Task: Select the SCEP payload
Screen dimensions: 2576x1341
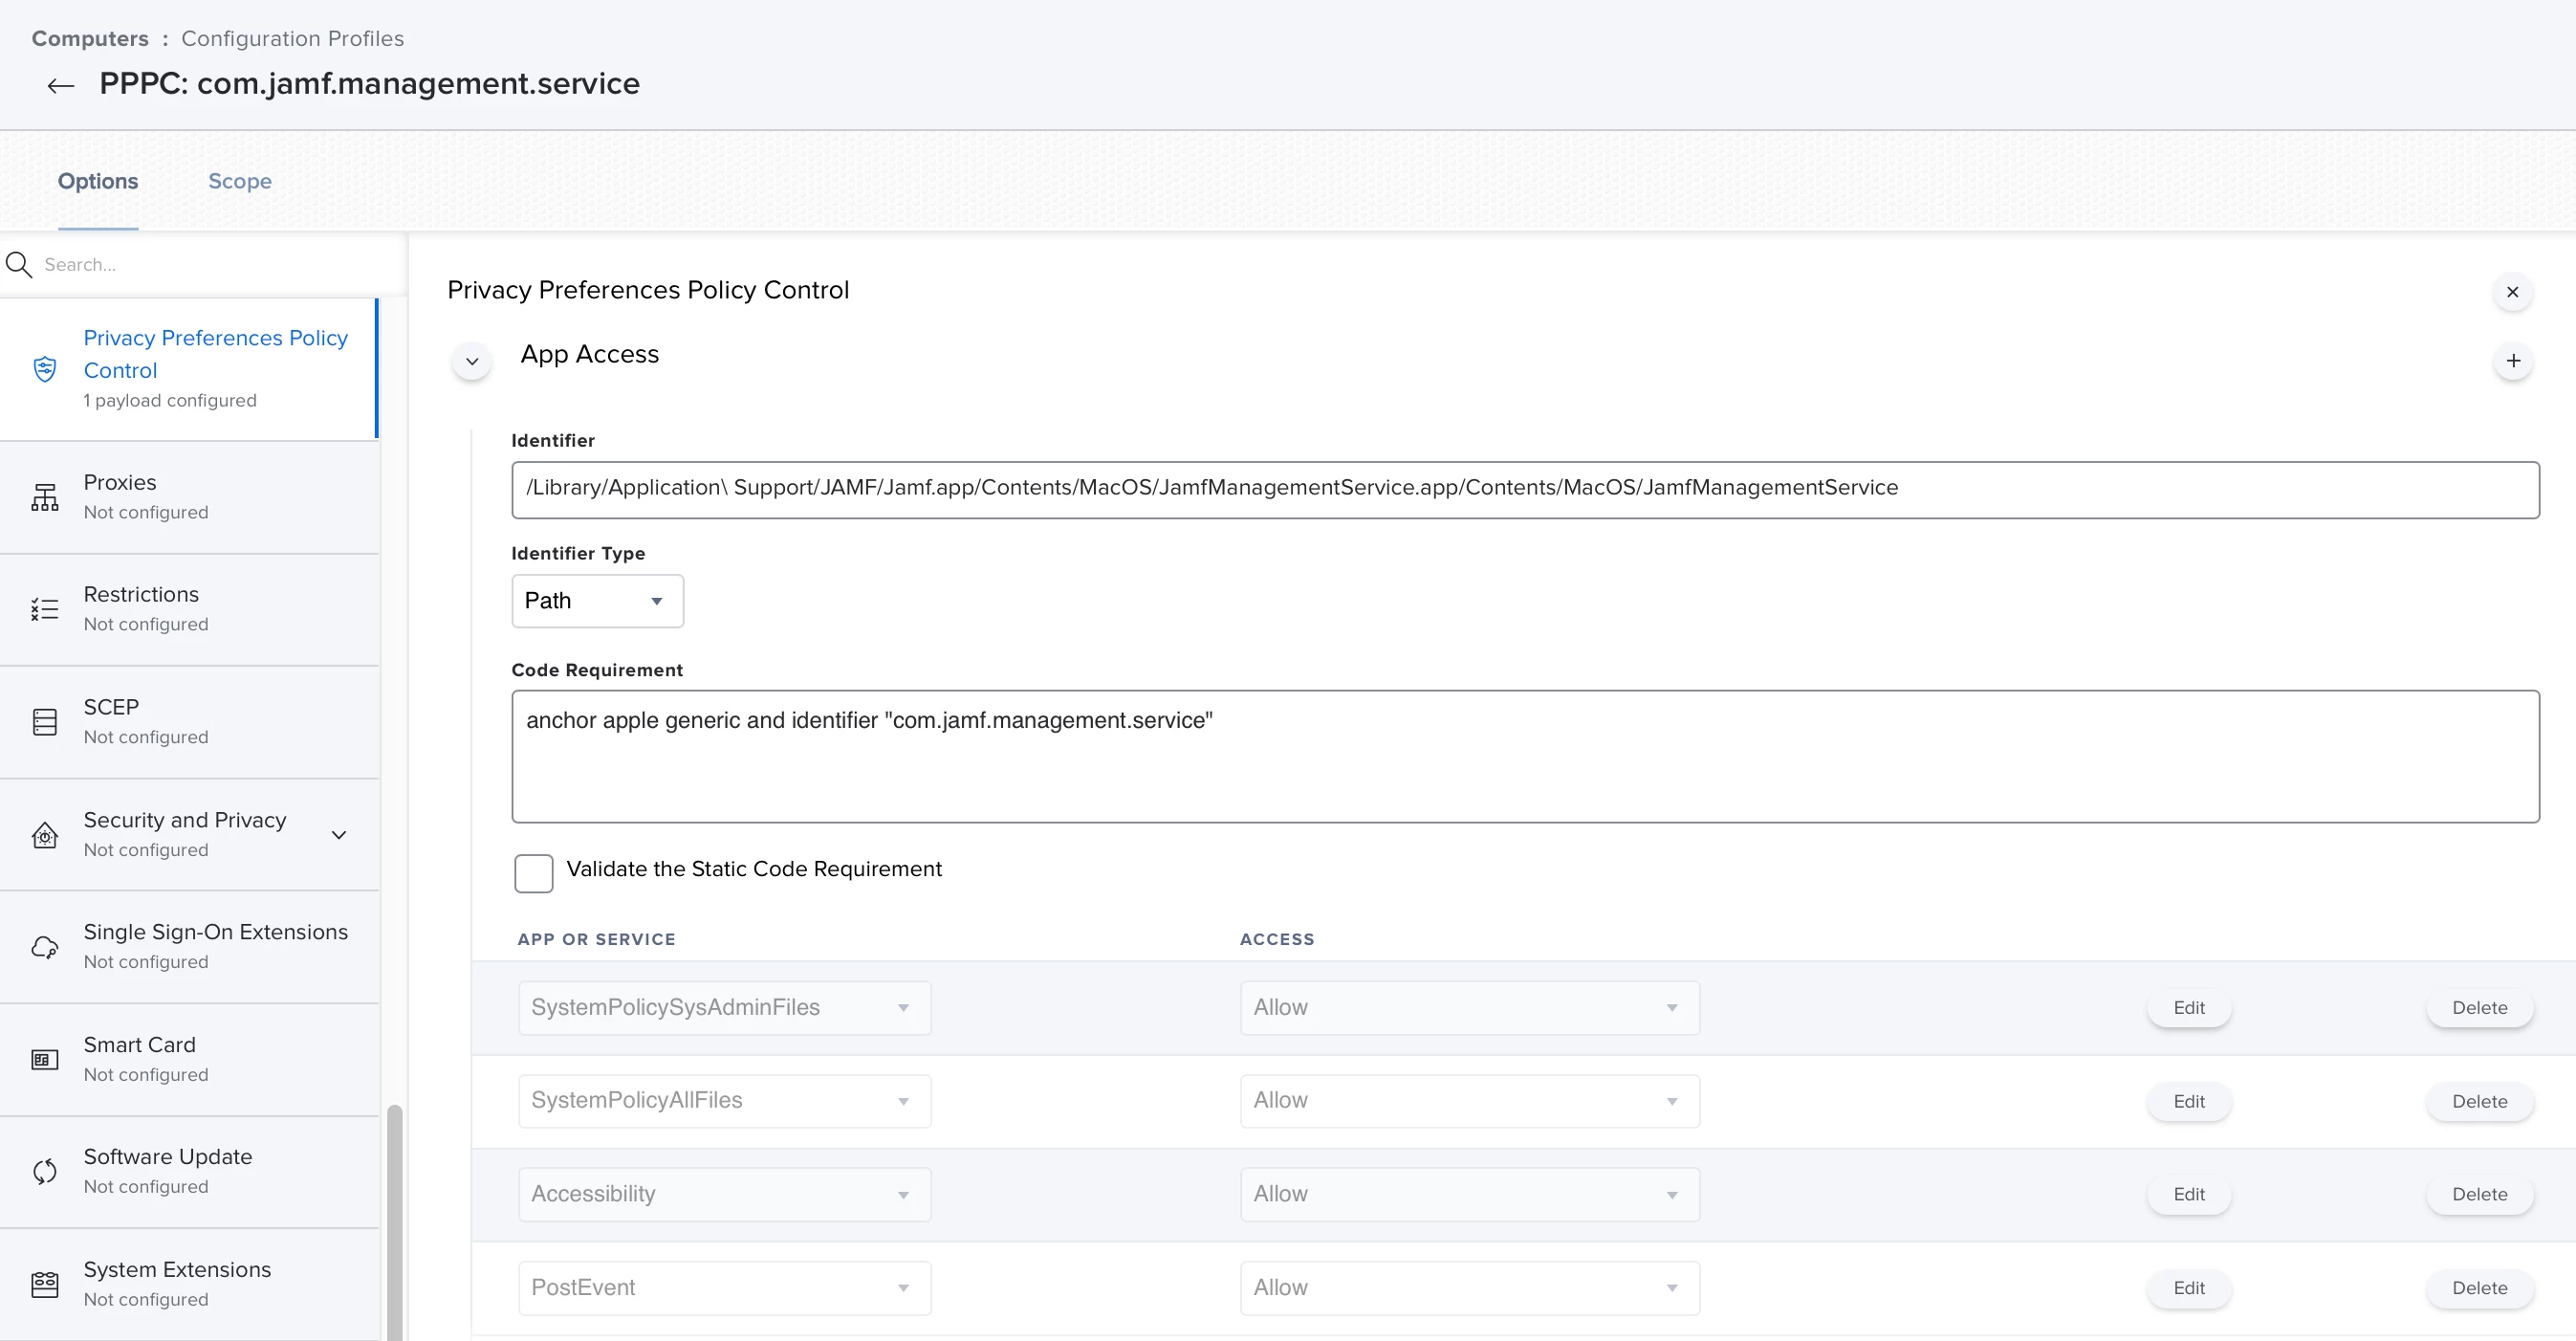Action: click(190, 722)
